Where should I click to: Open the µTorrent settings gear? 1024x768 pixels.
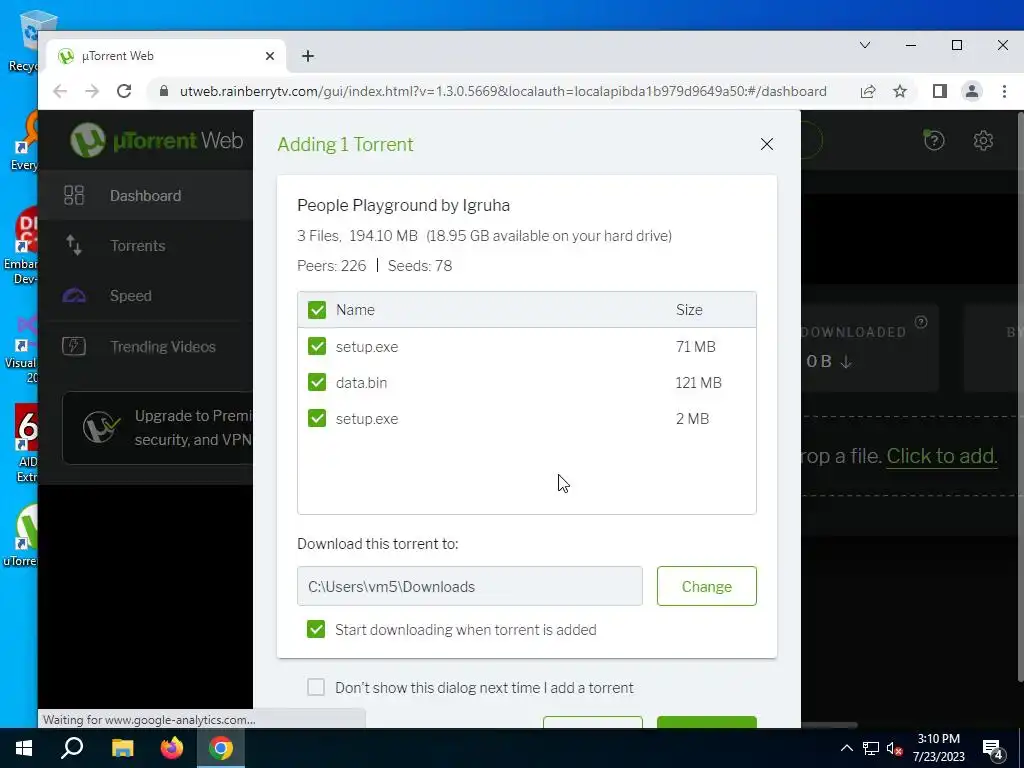[983, 140]
